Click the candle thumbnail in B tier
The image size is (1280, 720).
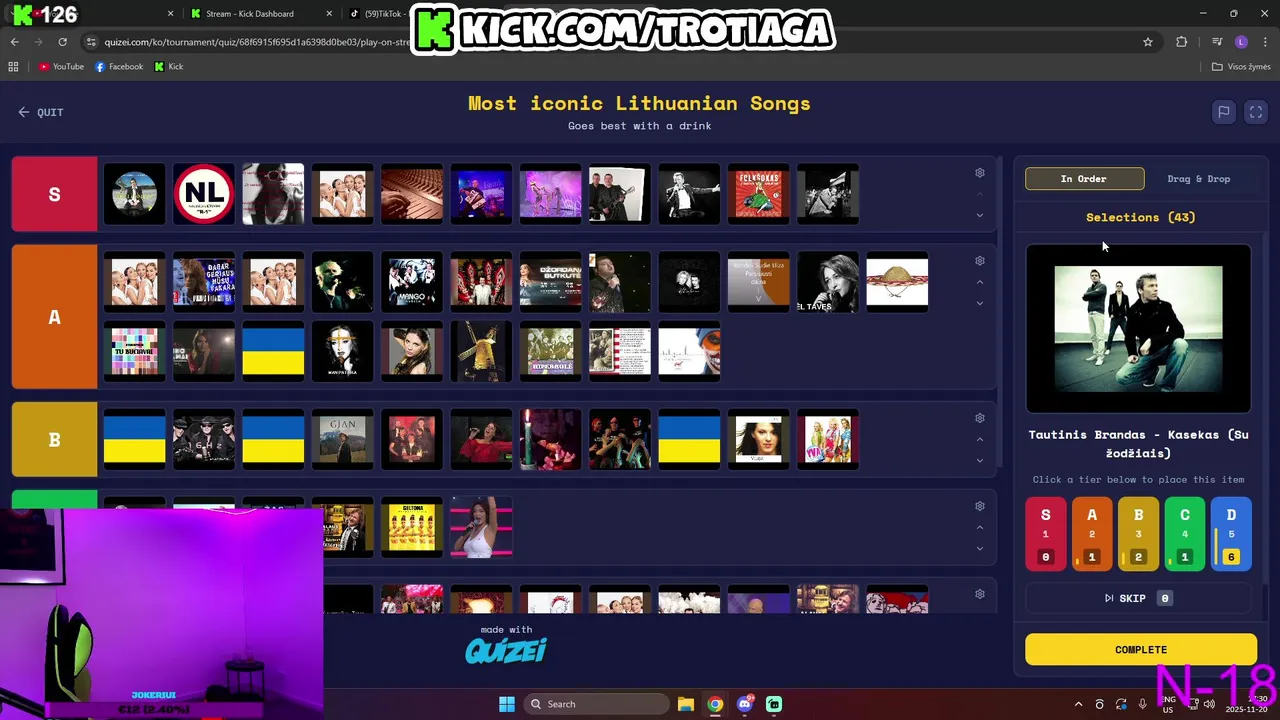click(550, 439)
